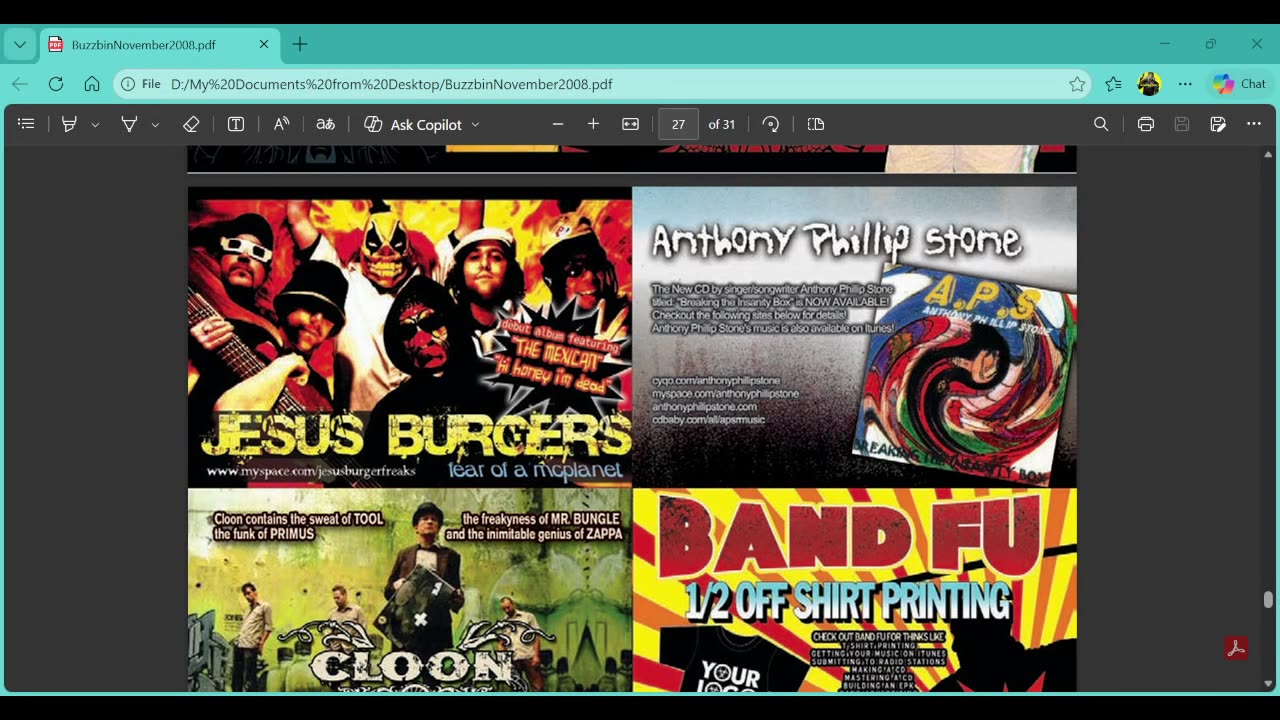Search within the PDF
This screenshot has width=1280, height=720.
coord(1101,124)
